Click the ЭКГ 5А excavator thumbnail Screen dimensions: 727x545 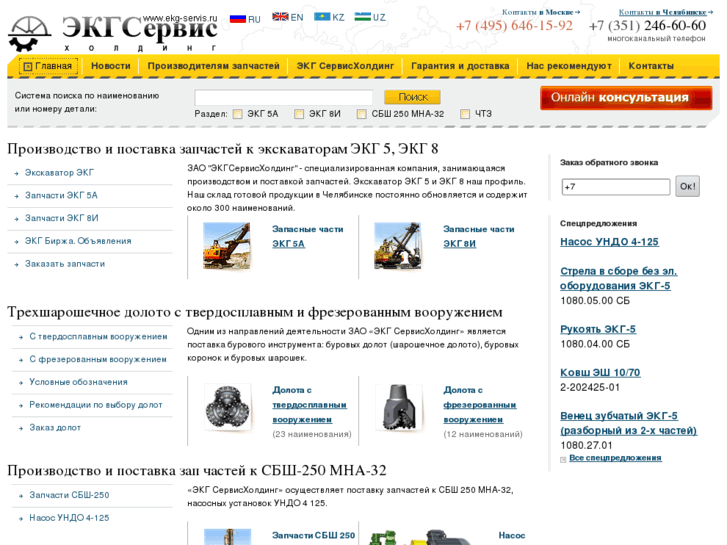pyautogui.click(x=227, y=245)
